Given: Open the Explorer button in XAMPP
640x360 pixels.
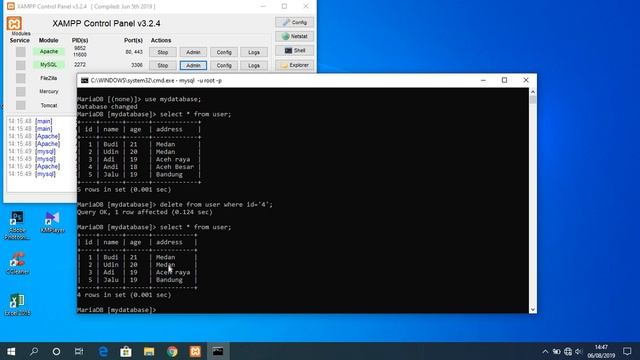Looking at the screenshot, I should coord(294,65).
